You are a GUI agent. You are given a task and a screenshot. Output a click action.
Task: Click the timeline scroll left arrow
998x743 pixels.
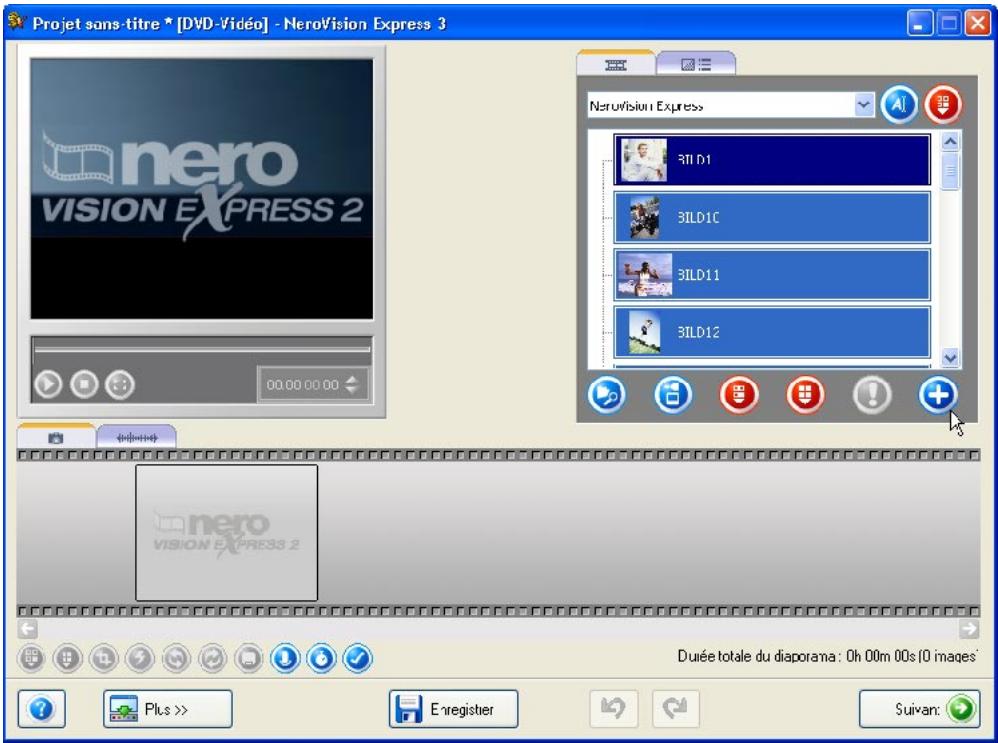(x=28, y=629)
